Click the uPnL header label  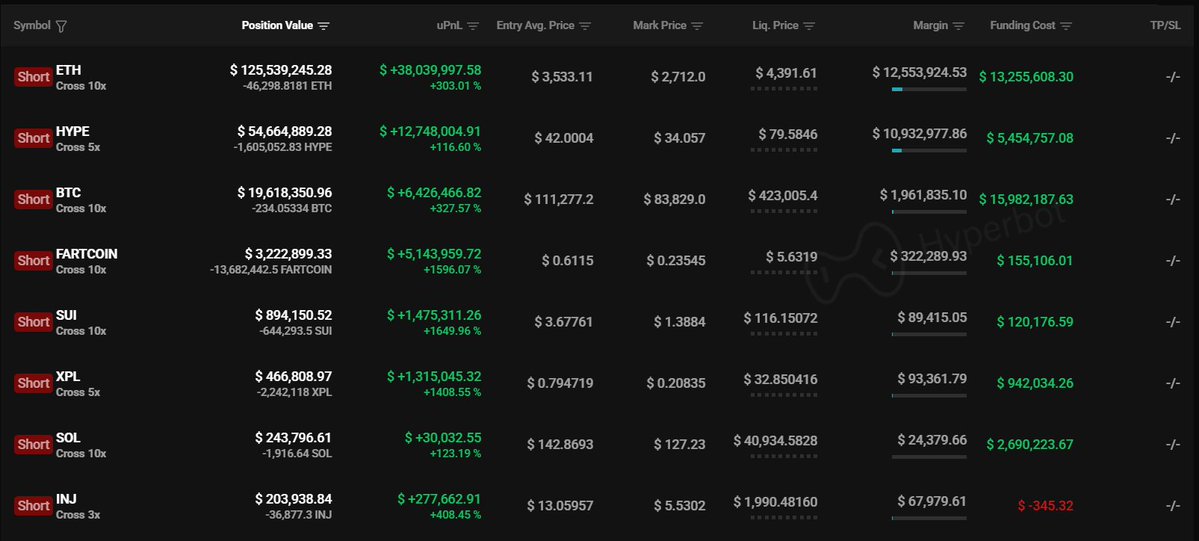(450, 25)
